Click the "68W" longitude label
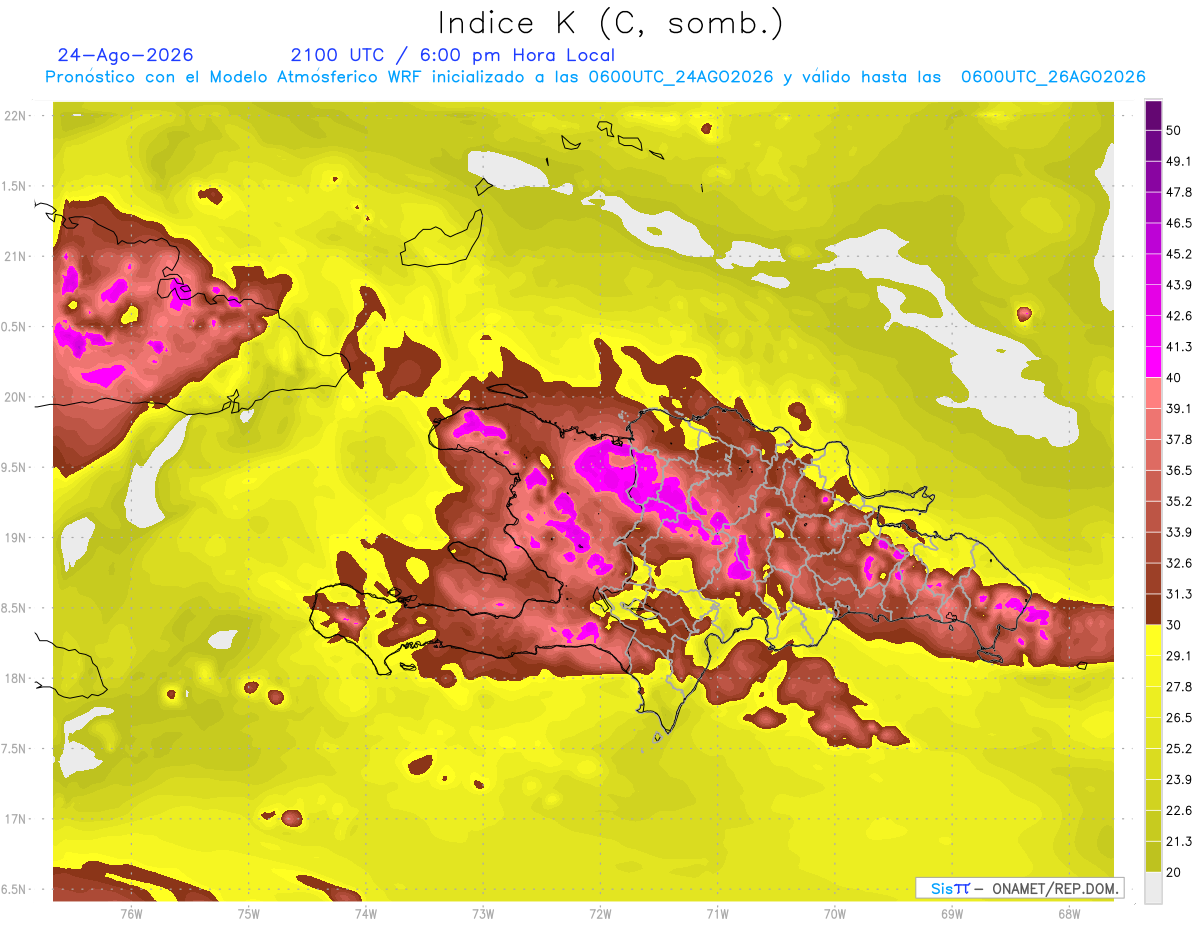 click(x=1069, y=913)
